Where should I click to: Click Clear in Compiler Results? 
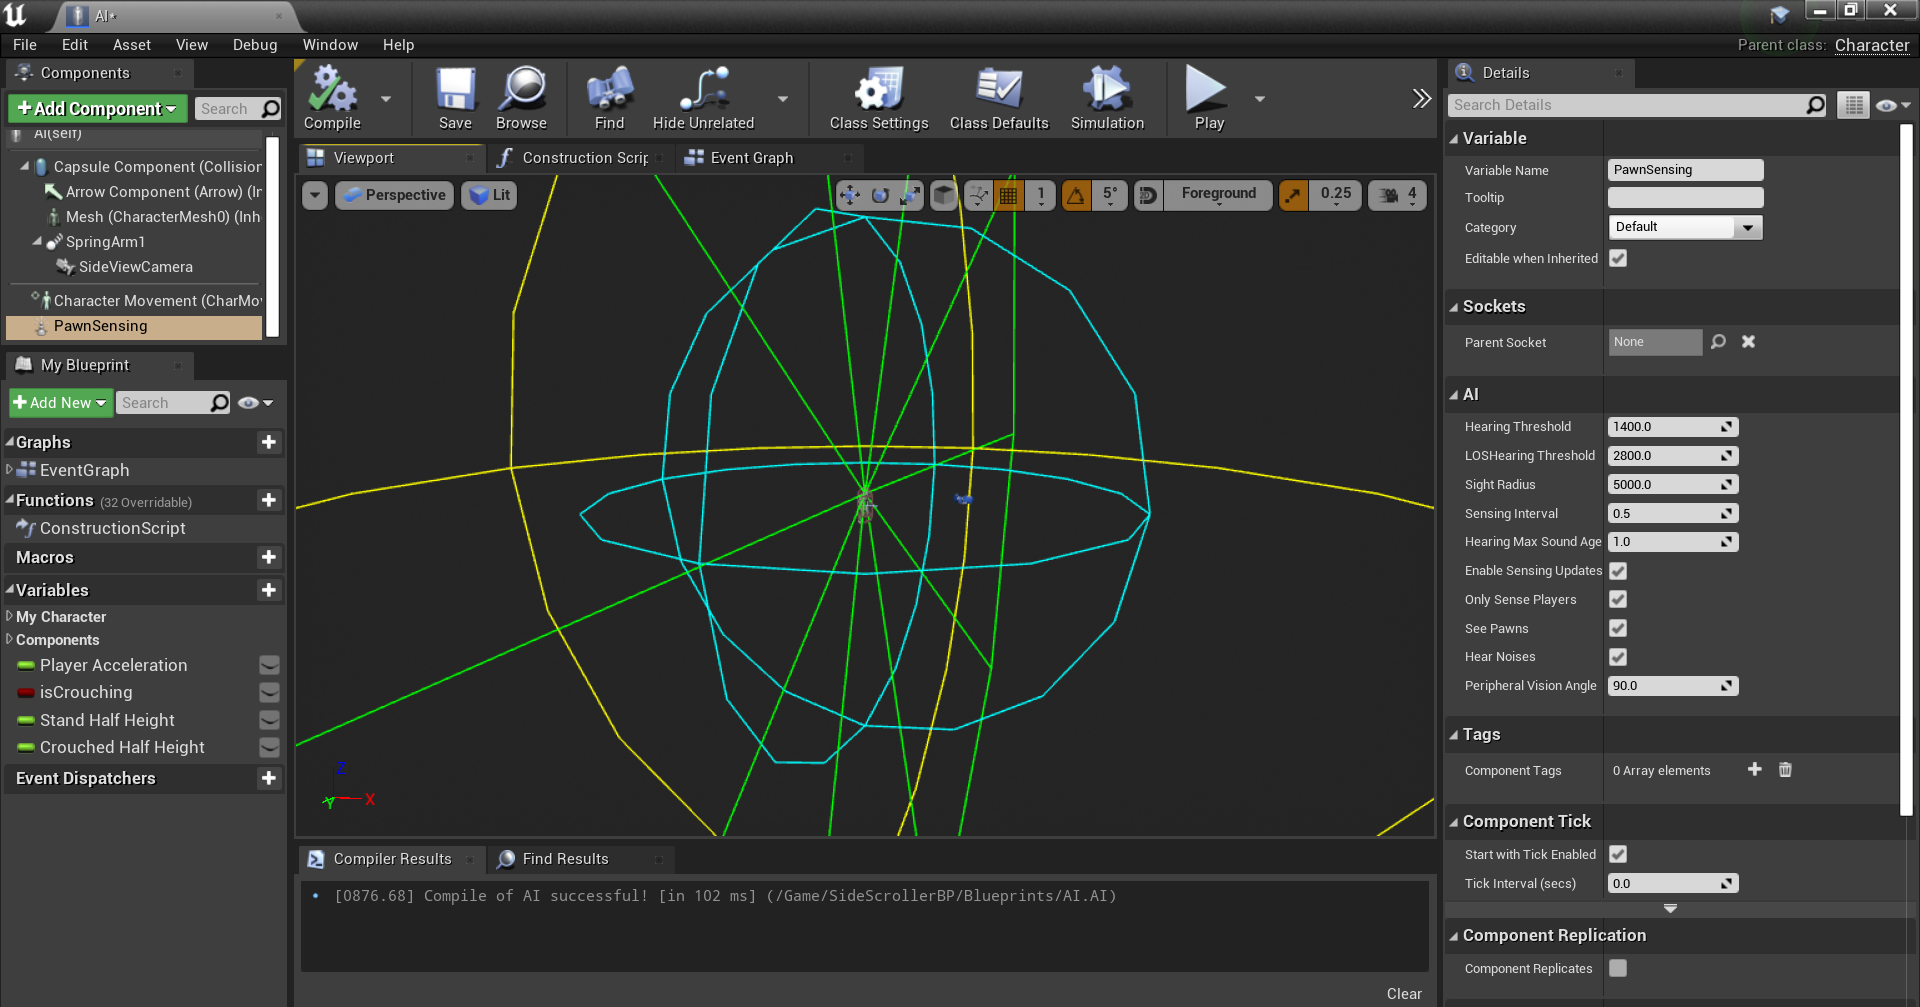coord(1403,993)
